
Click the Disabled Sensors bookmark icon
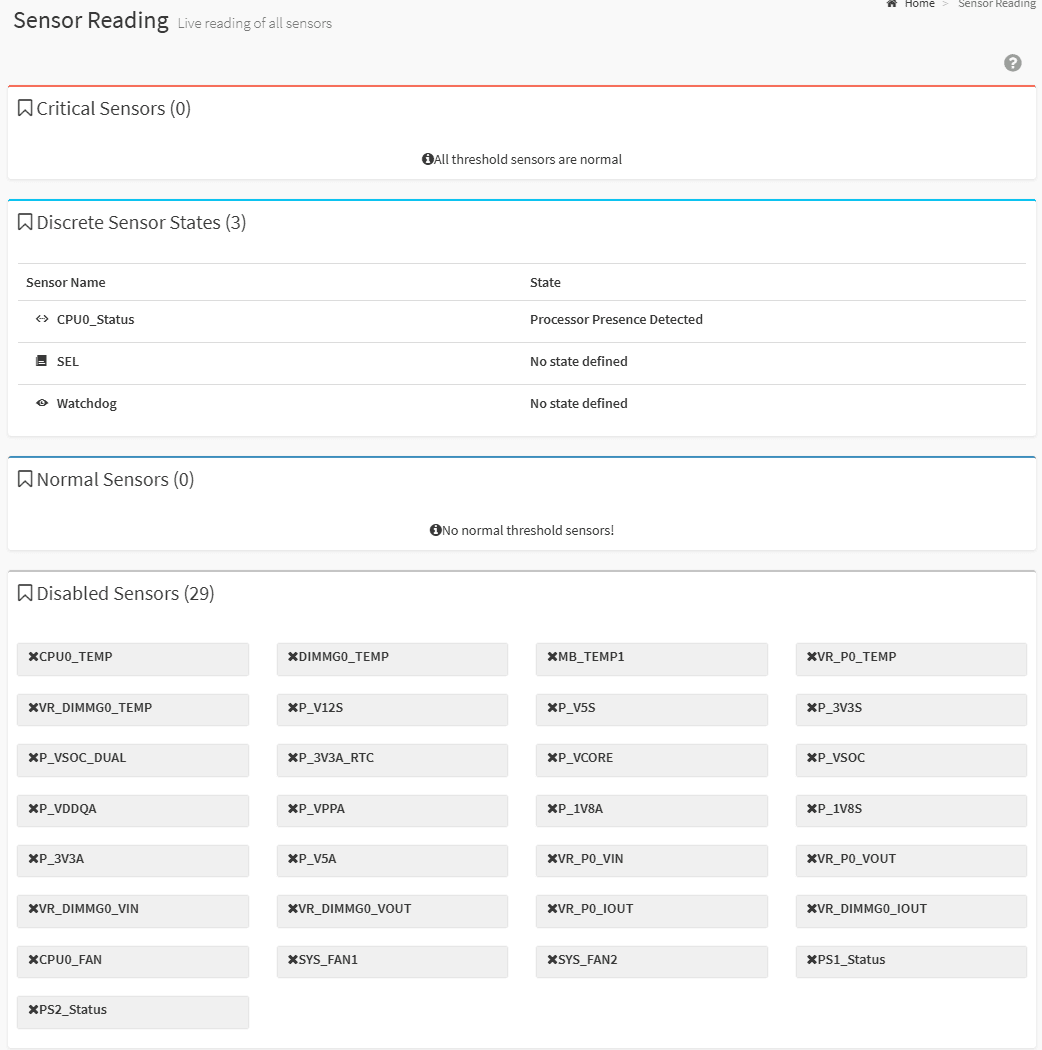pyautogui.click(x=25, y=593)
